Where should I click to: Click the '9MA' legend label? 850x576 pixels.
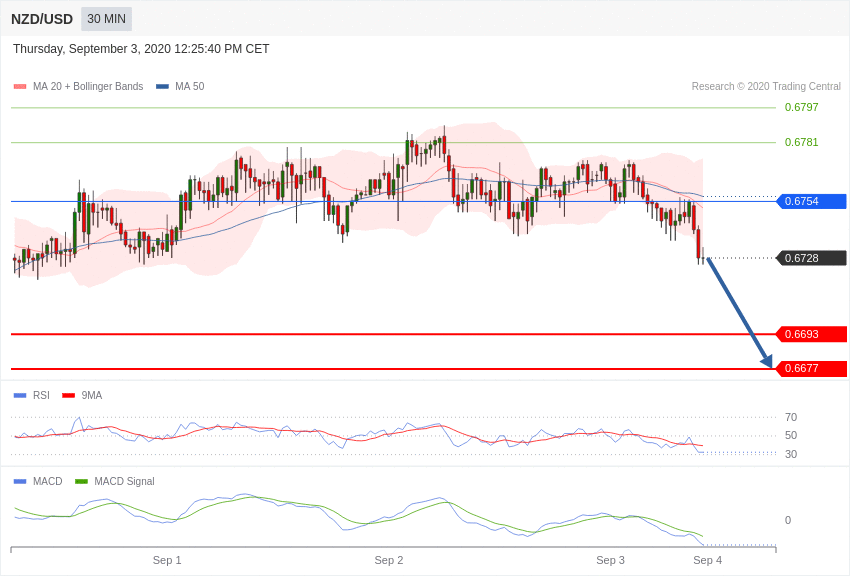(92, 396)
